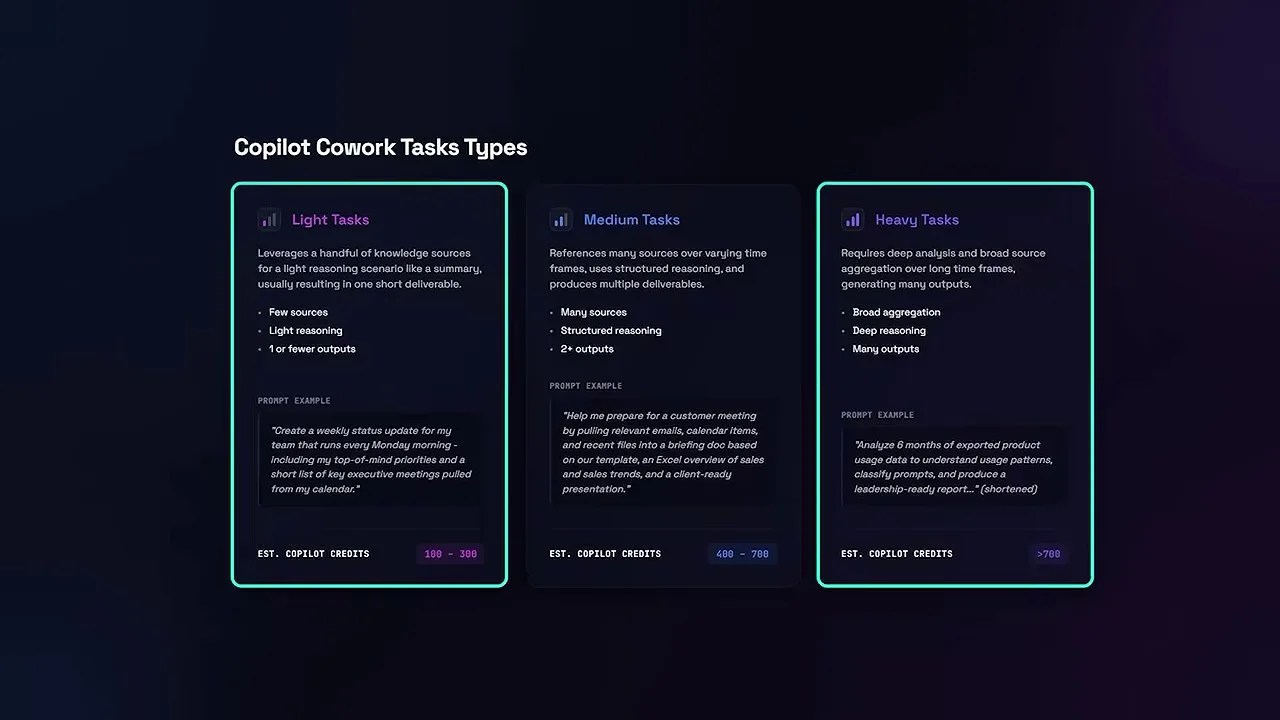This screenshot has width=1280, height=720.
Task: Click the Structured reasoning bullet
Action: (611, 331)
